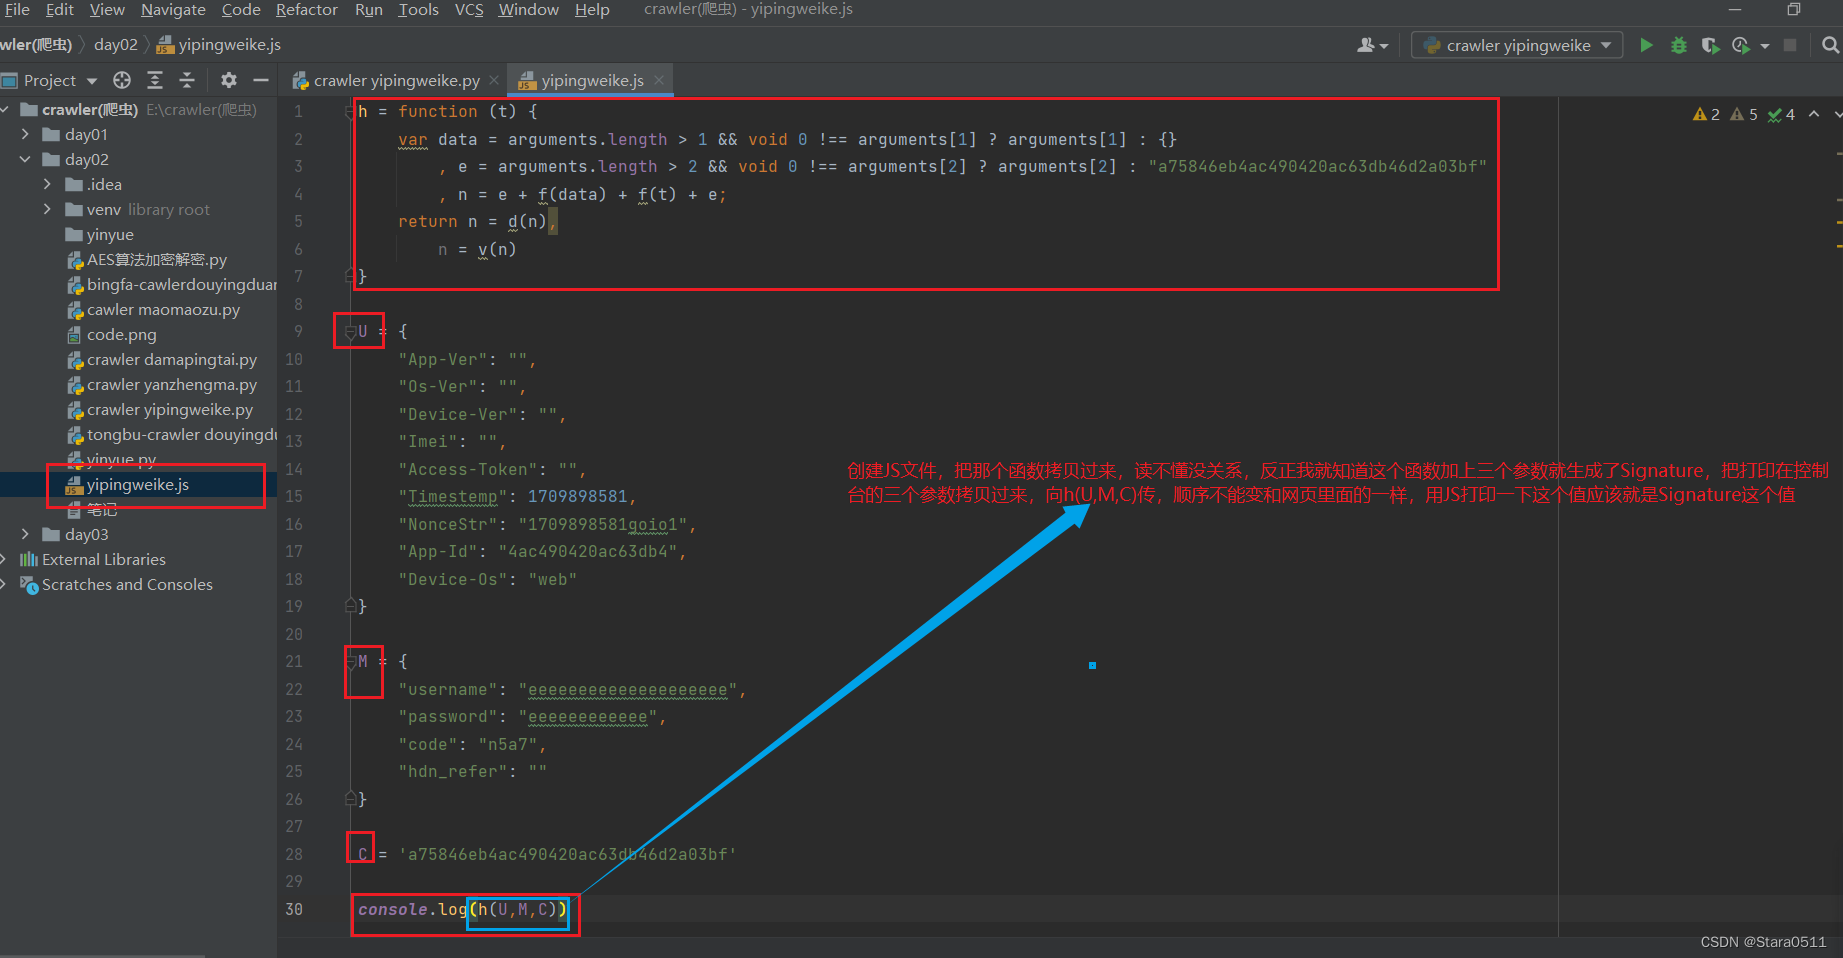Click the Profile run icon

(x=1741, y=45)
